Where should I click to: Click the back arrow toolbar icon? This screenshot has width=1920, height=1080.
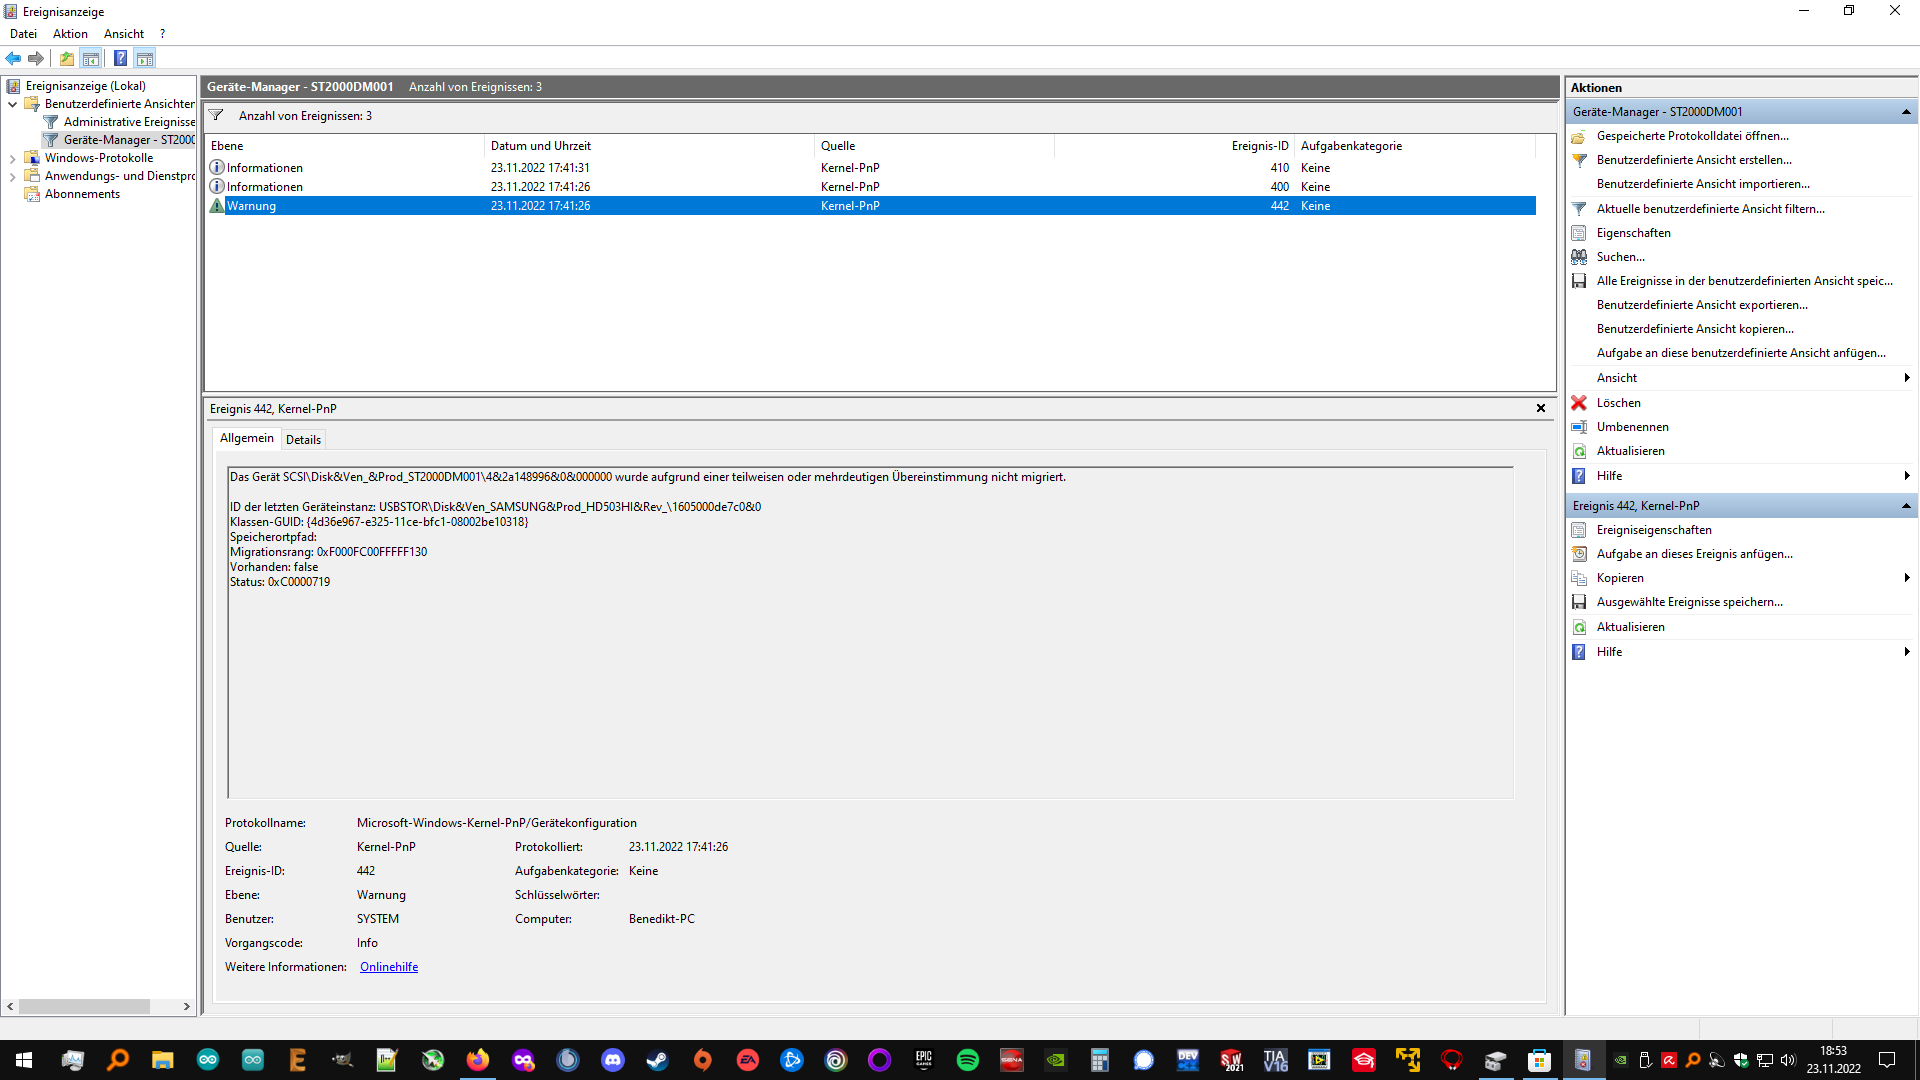click(13, 58)
